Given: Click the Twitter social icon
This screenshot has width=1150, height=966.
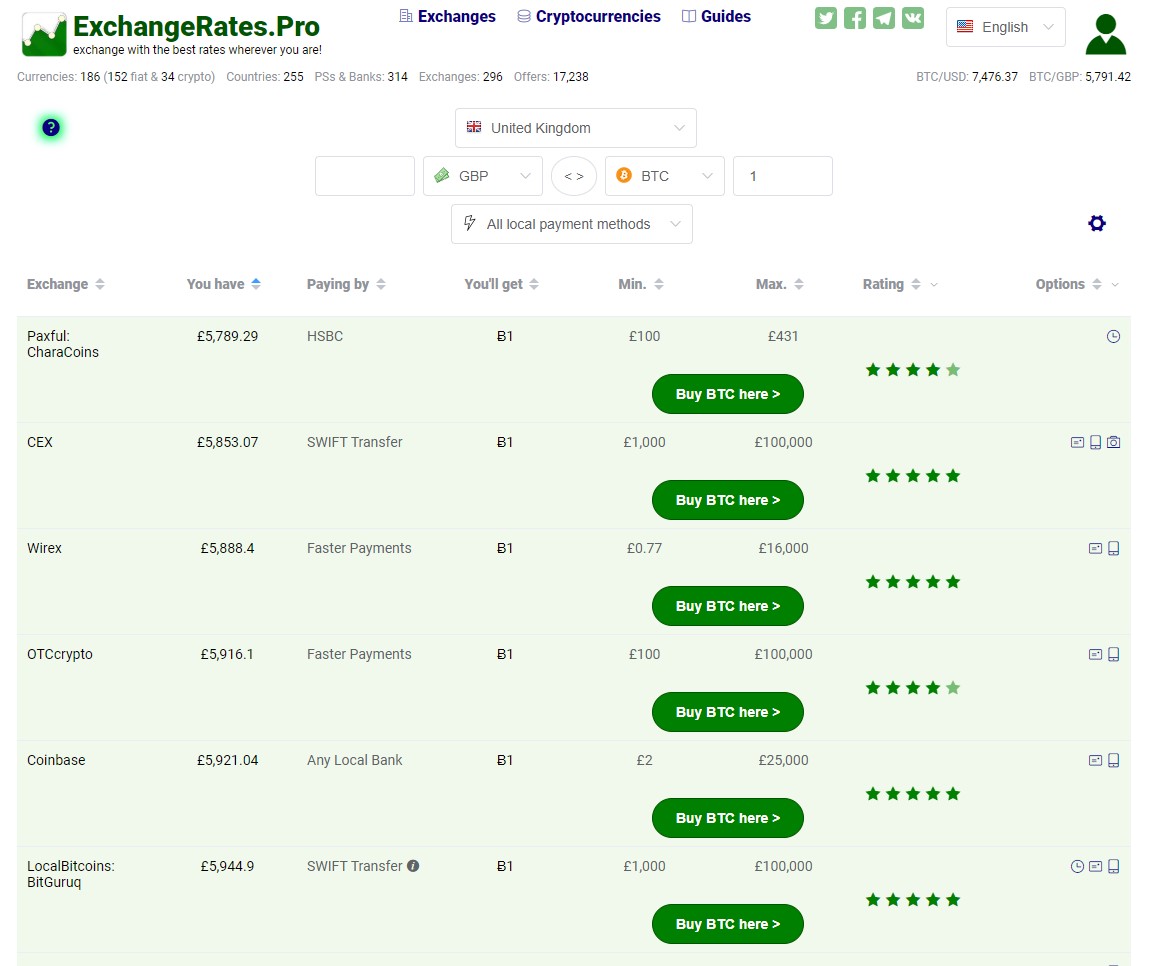Looking at the screenshot, I should click(826, 18).
